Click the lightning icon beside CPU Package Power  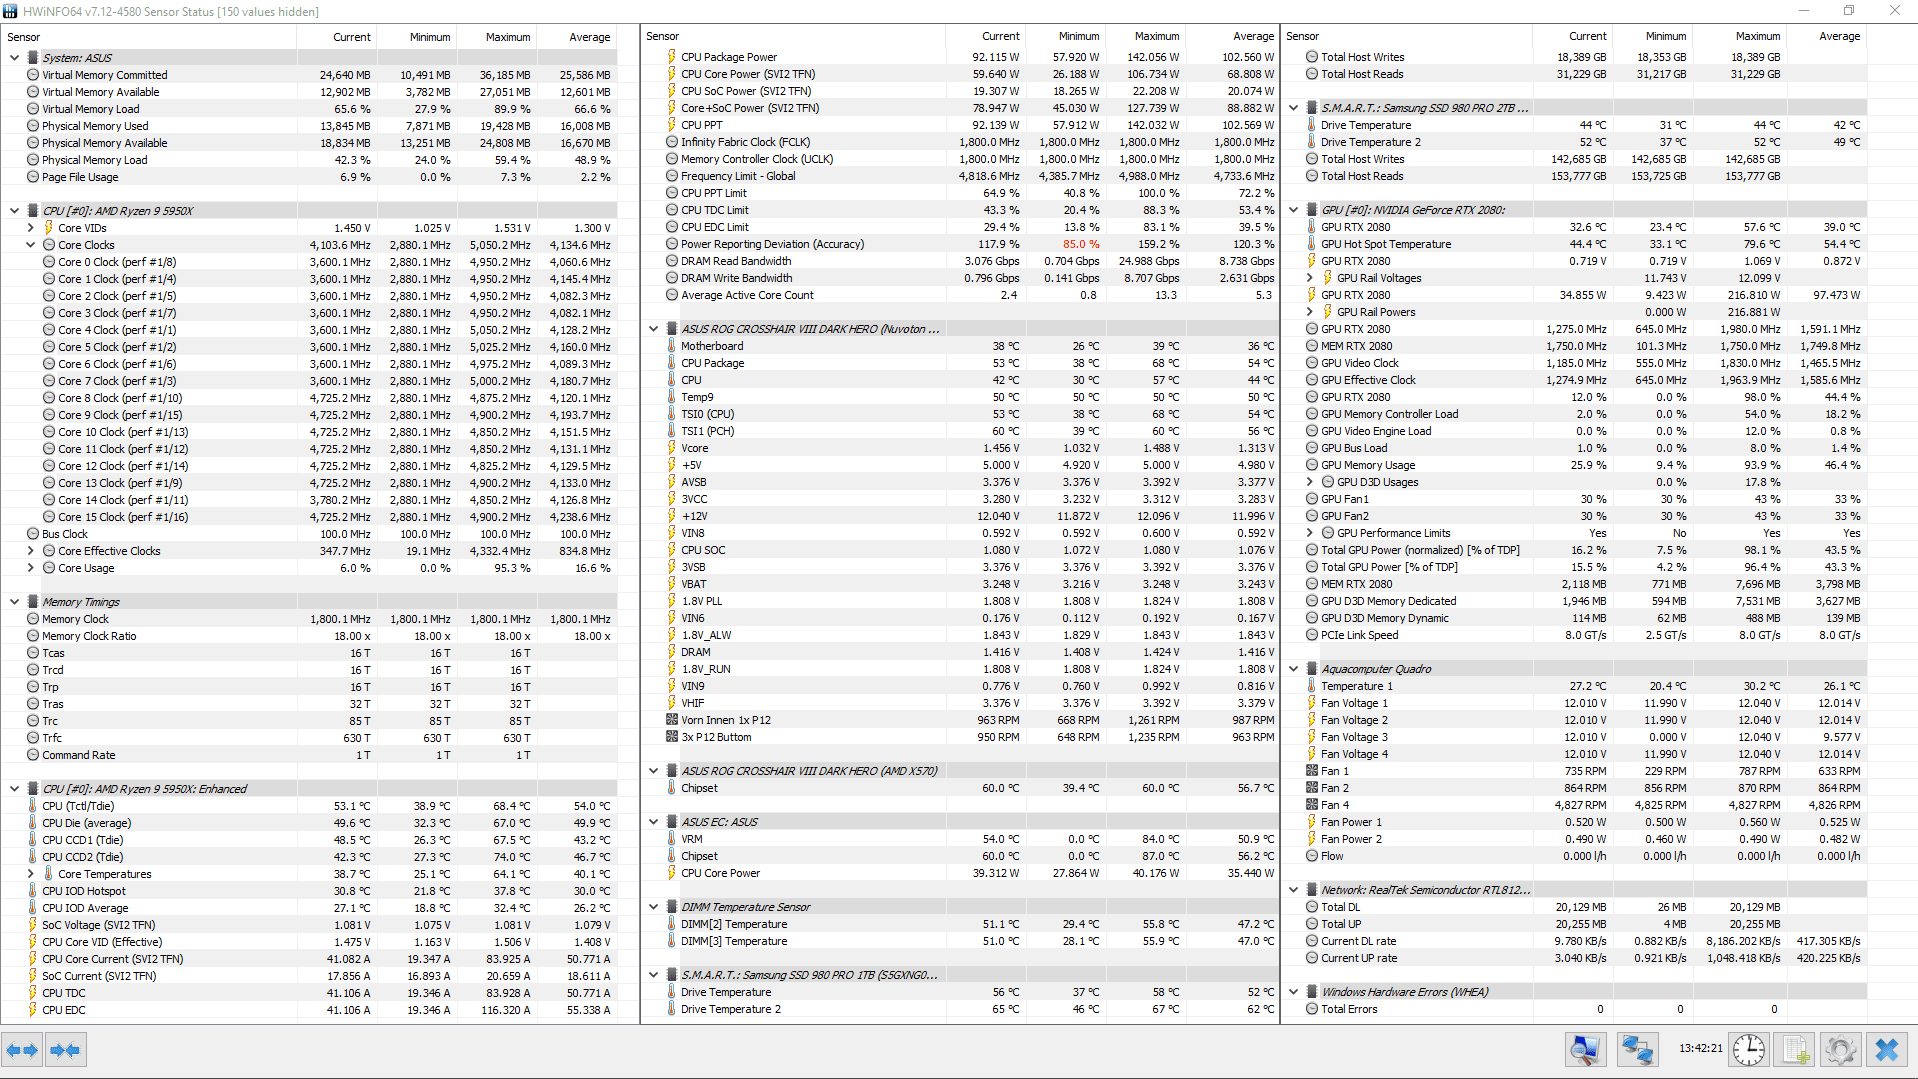[672, 57]
